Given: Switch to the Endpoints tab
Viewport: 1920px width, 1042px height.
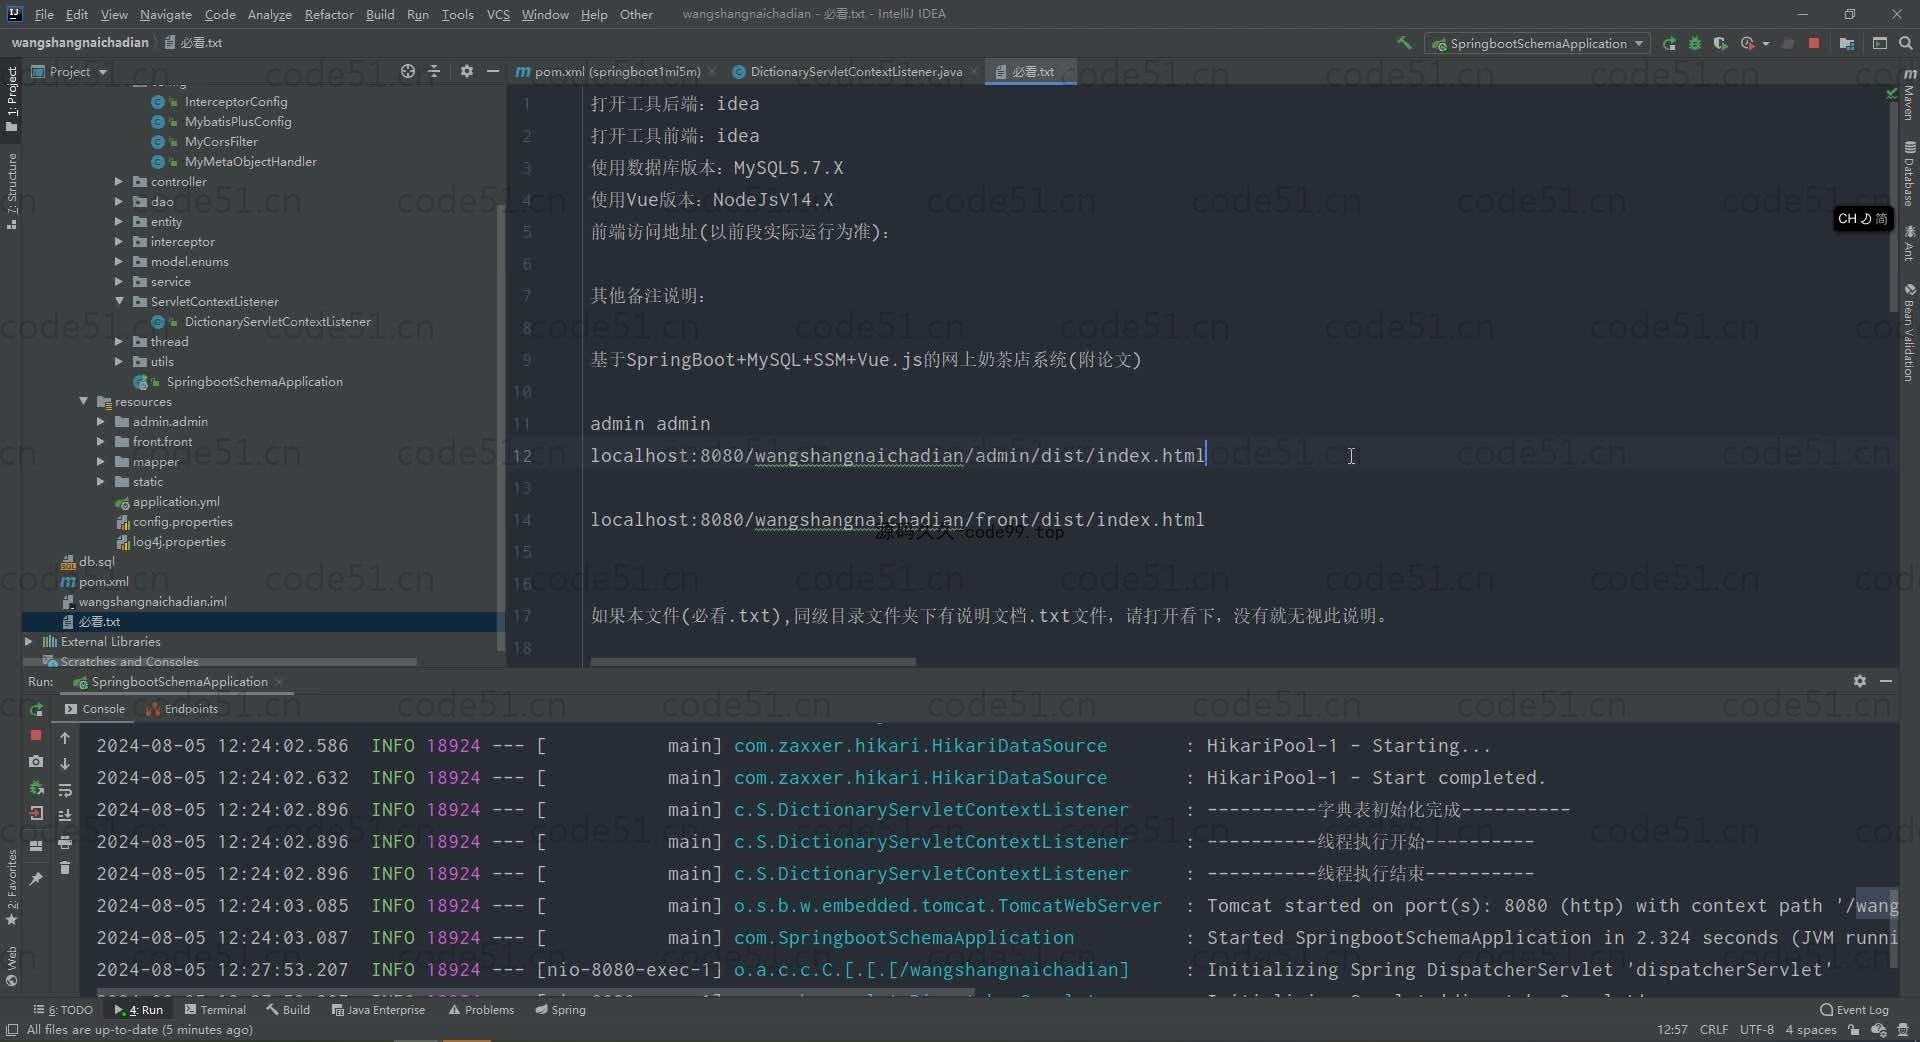Looking at the screenshot, I should (x=182, y=709).
